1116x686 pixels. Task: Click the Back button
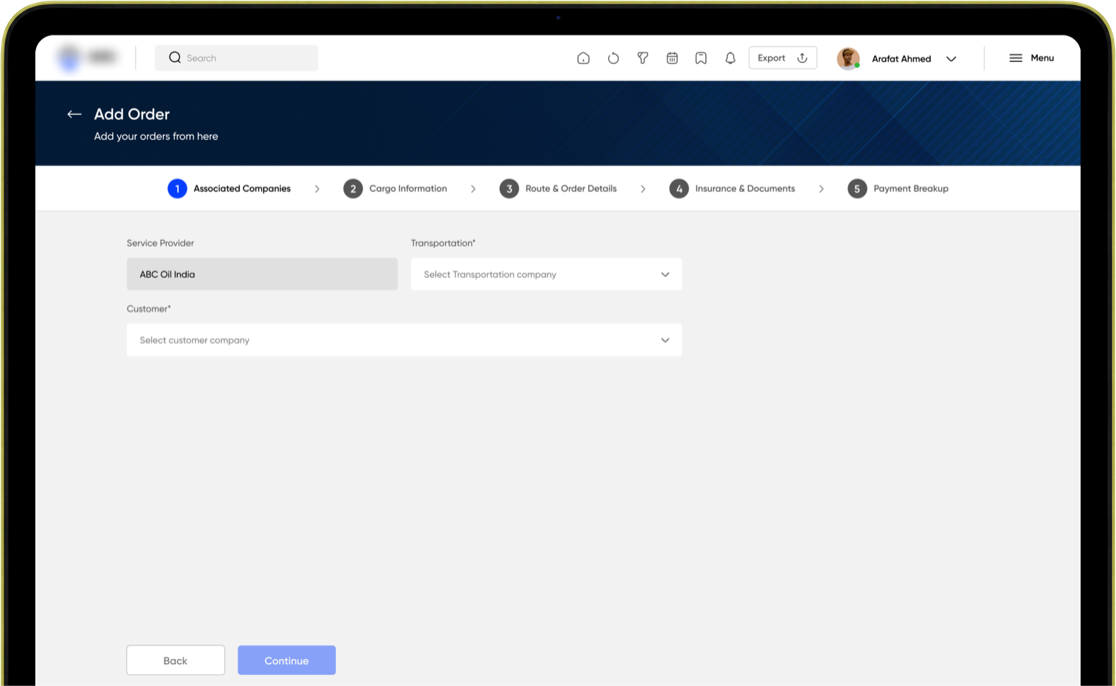176,660
